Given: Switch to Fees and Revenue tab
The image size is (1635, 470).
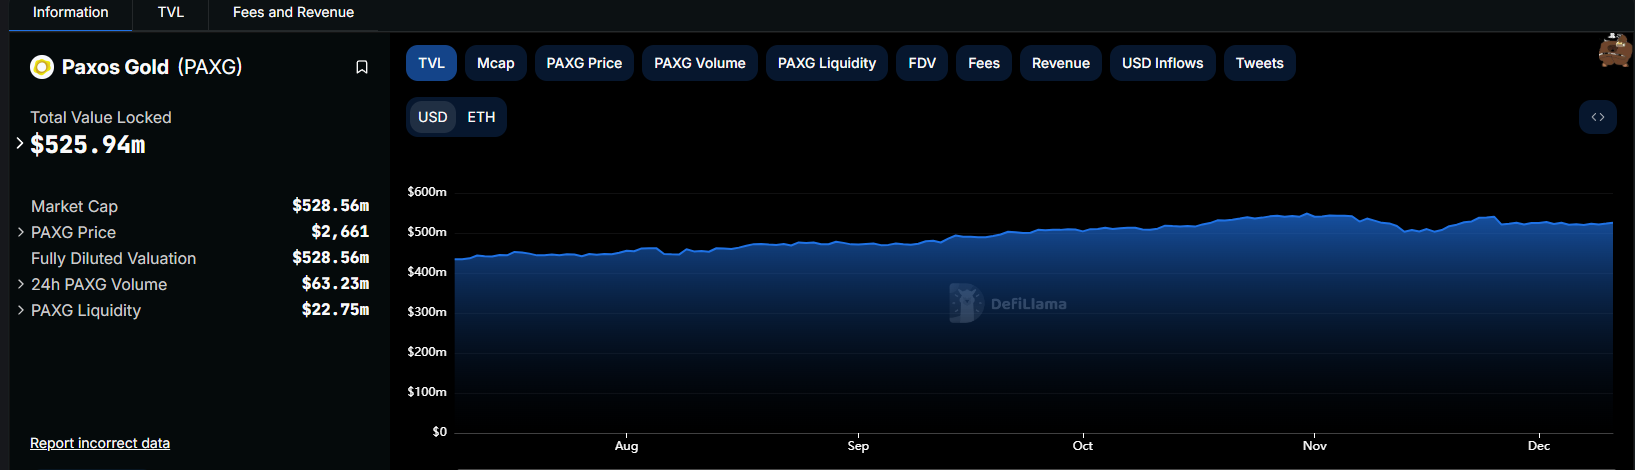Looking at the screenshot, I should pyautogui.click(x=293, y=13).
